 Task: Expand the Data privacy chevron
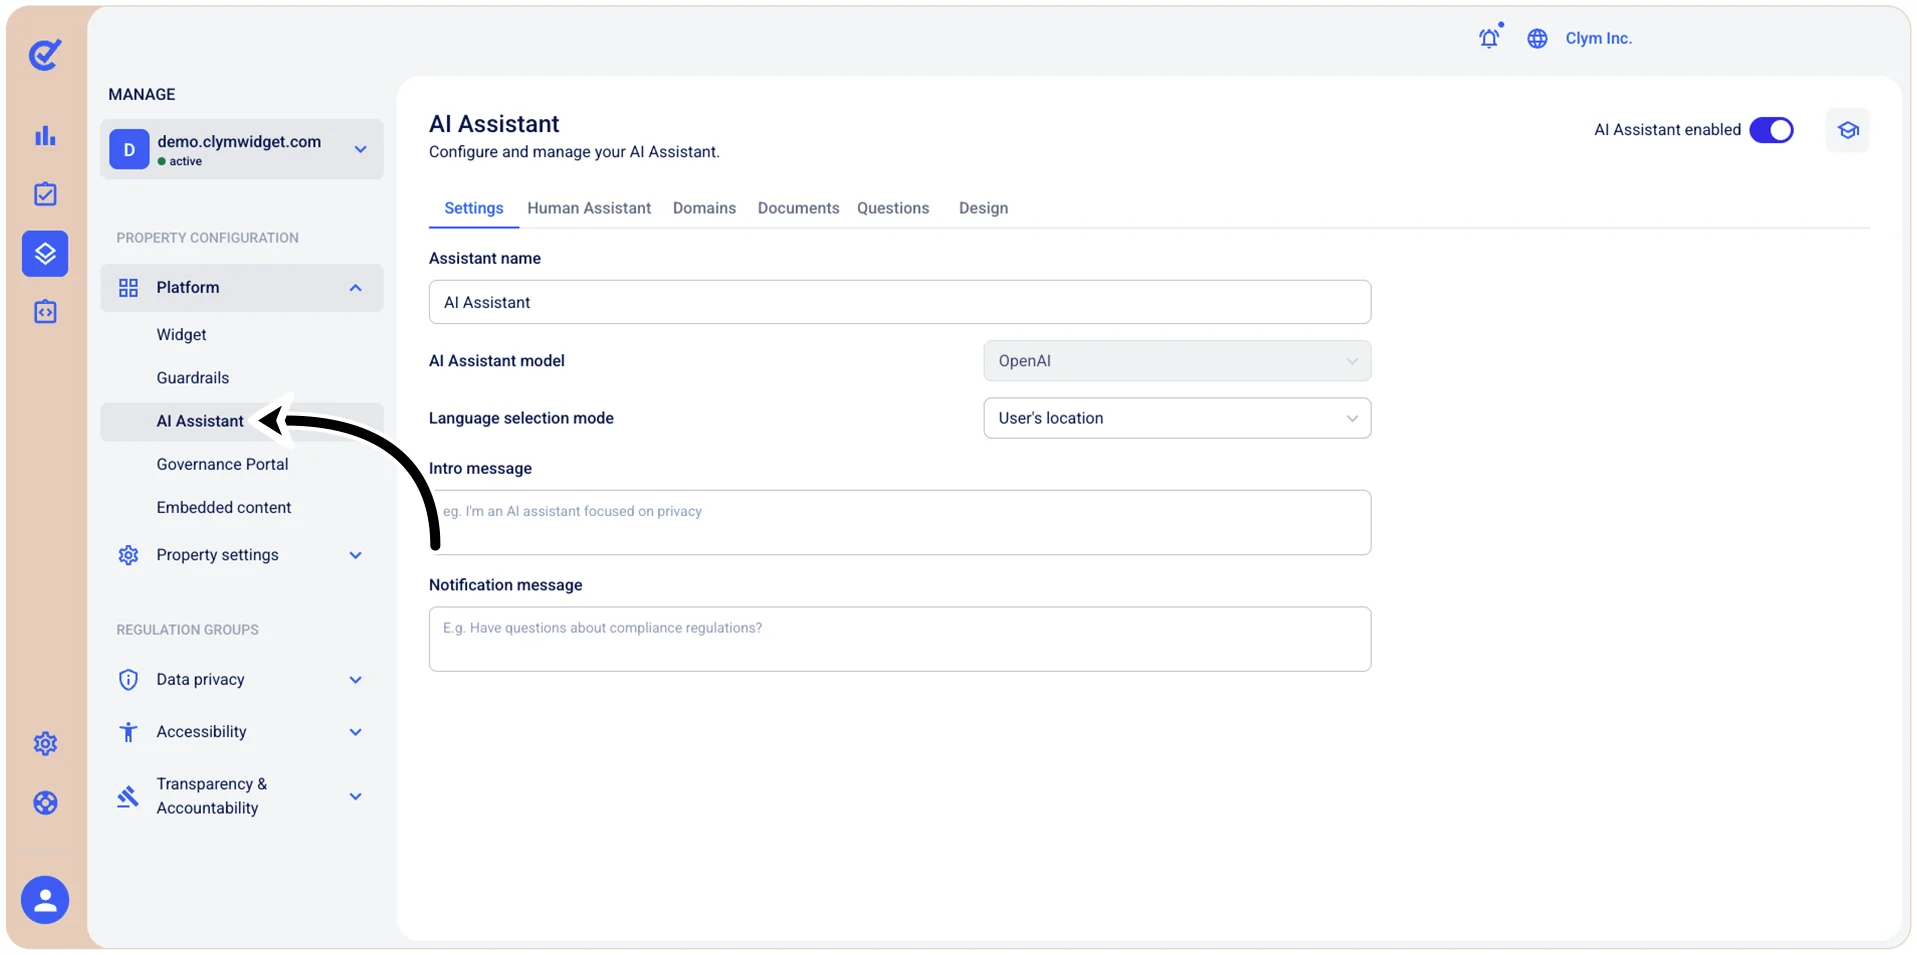pyautogui.click(x=355, y=680)
